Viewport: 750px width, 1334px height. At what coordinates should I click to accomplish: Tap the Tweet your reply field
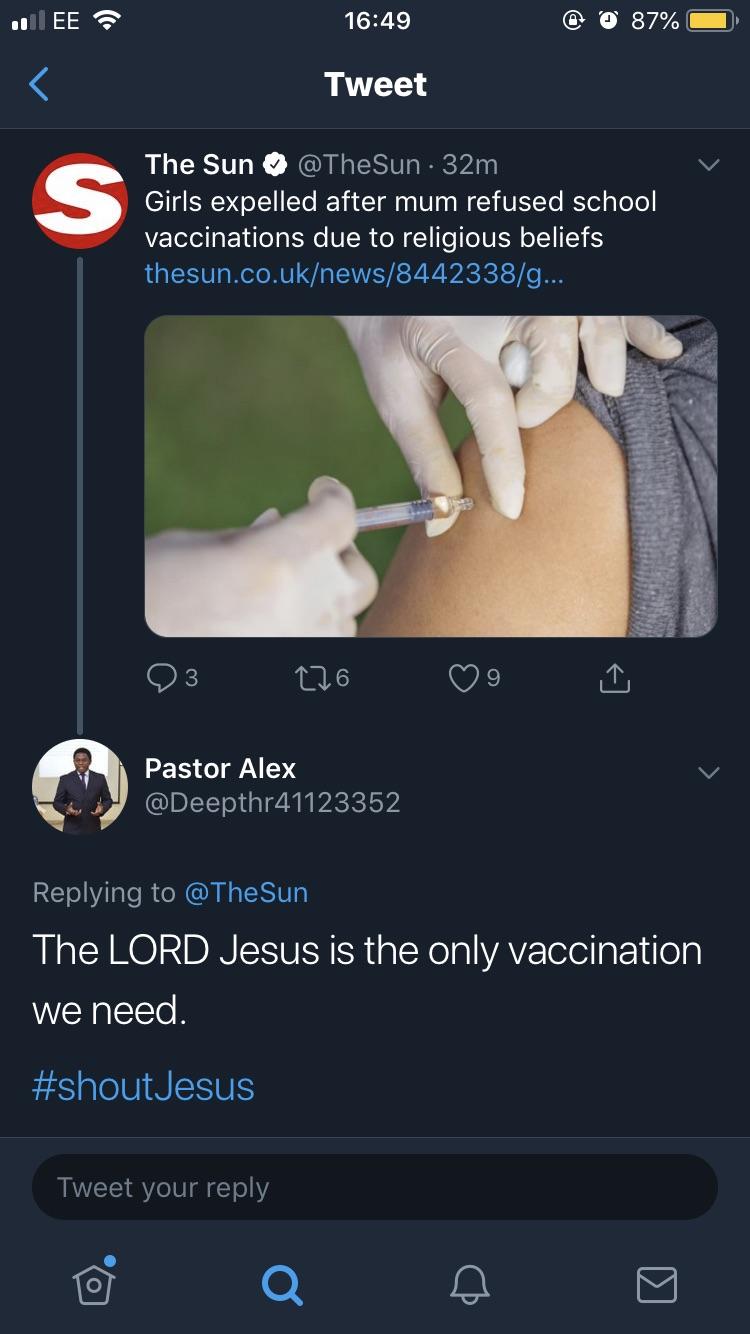[x=375, y=1188]
